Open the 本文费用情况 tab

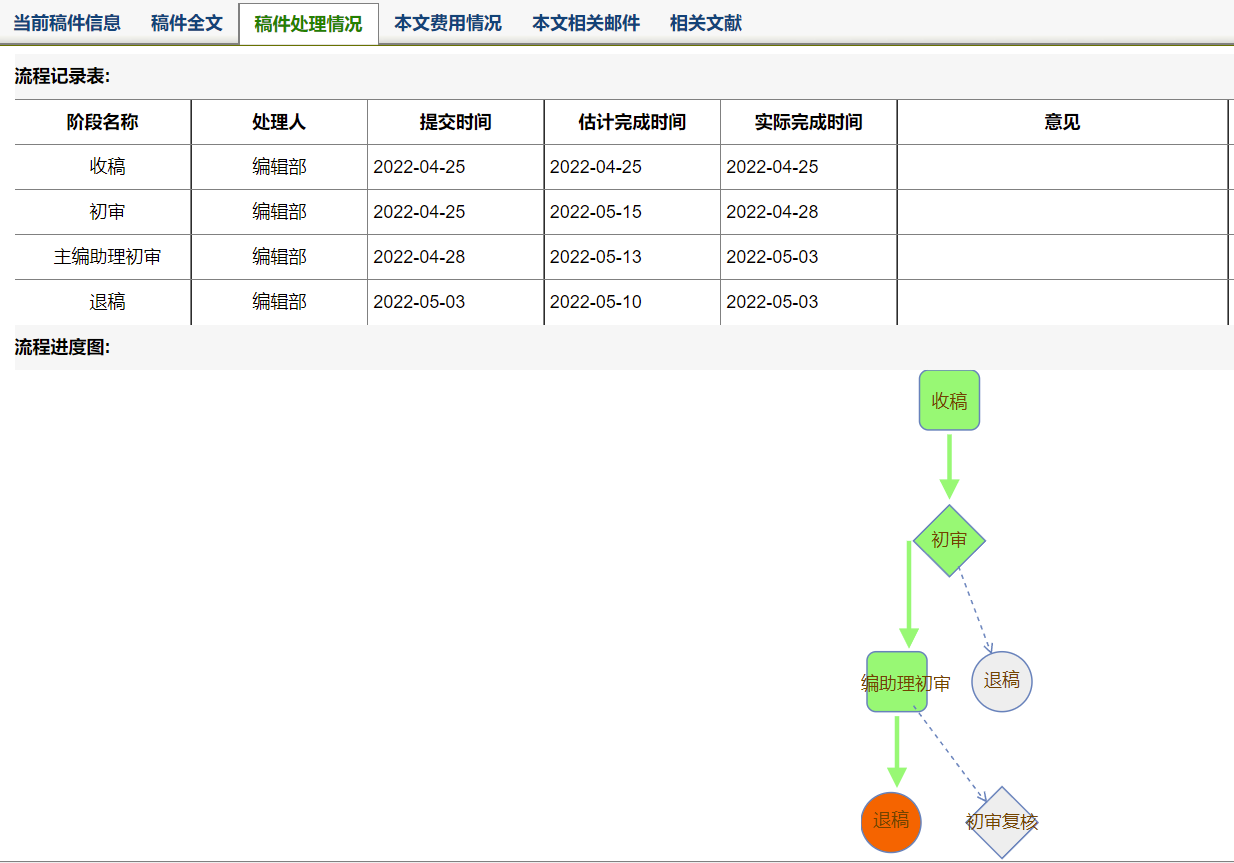(447, 23)
